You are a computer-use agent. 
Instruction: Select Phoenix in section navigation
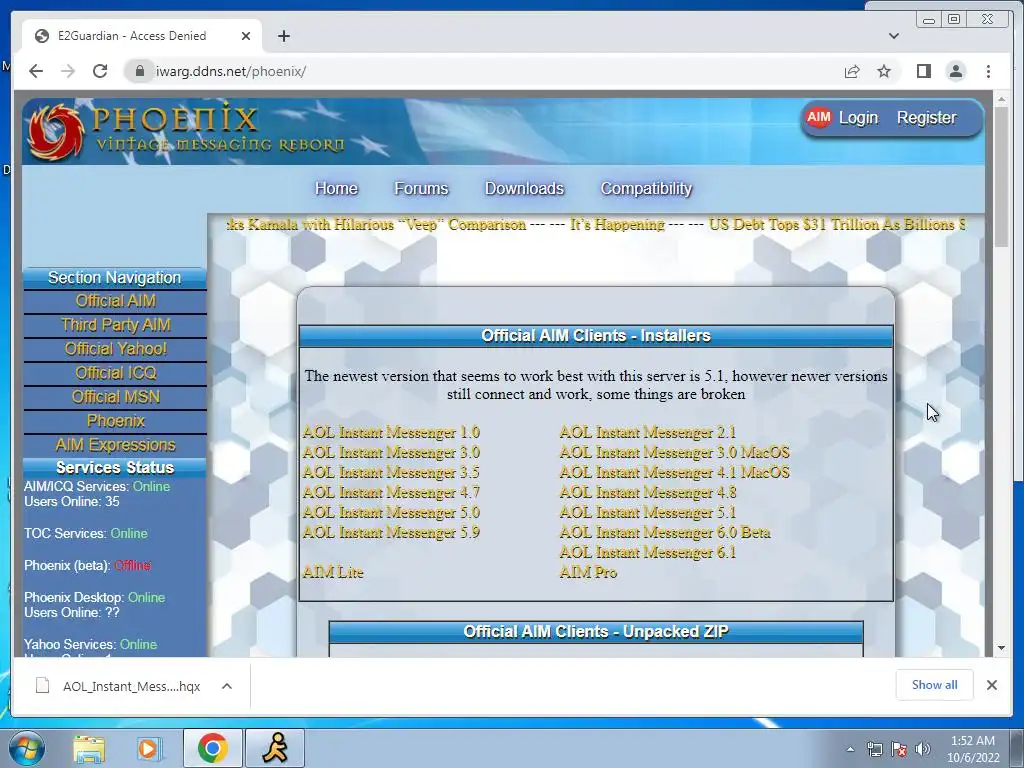pyautogui.click(x=116, y=421)
